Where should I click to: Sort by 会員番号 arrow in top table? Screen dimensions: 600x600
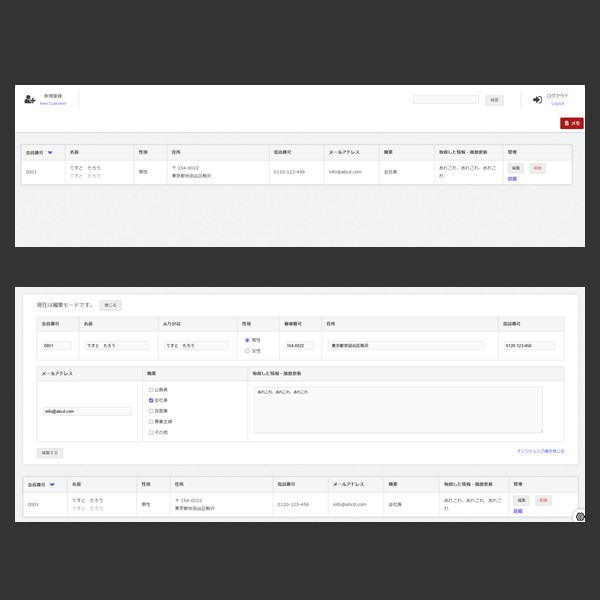tap(50, 152)
